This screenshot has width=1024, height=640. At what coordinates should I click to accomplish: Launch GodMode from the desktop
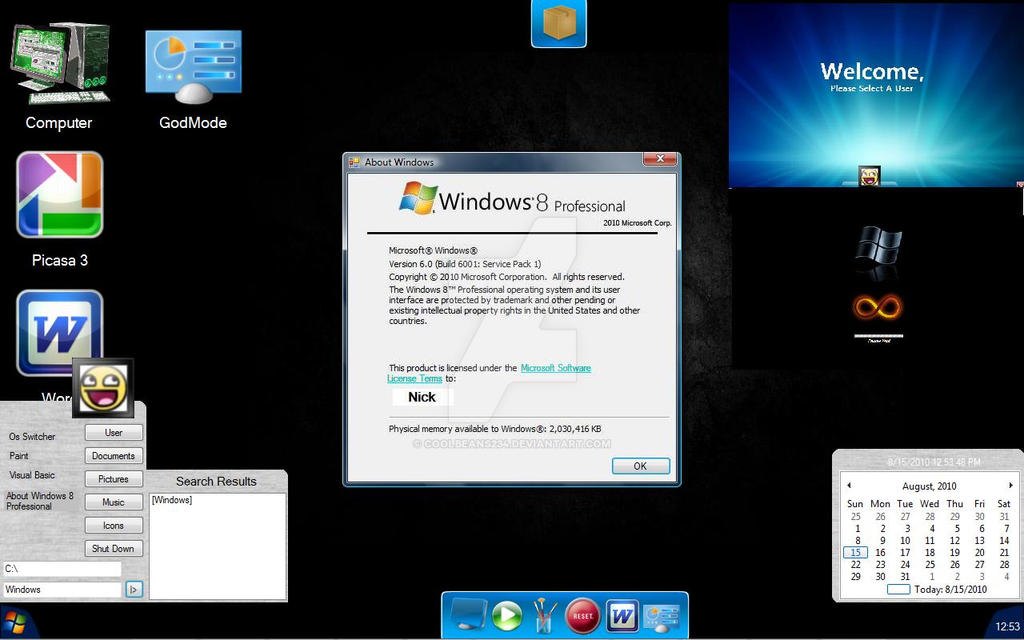pos(192,65)
